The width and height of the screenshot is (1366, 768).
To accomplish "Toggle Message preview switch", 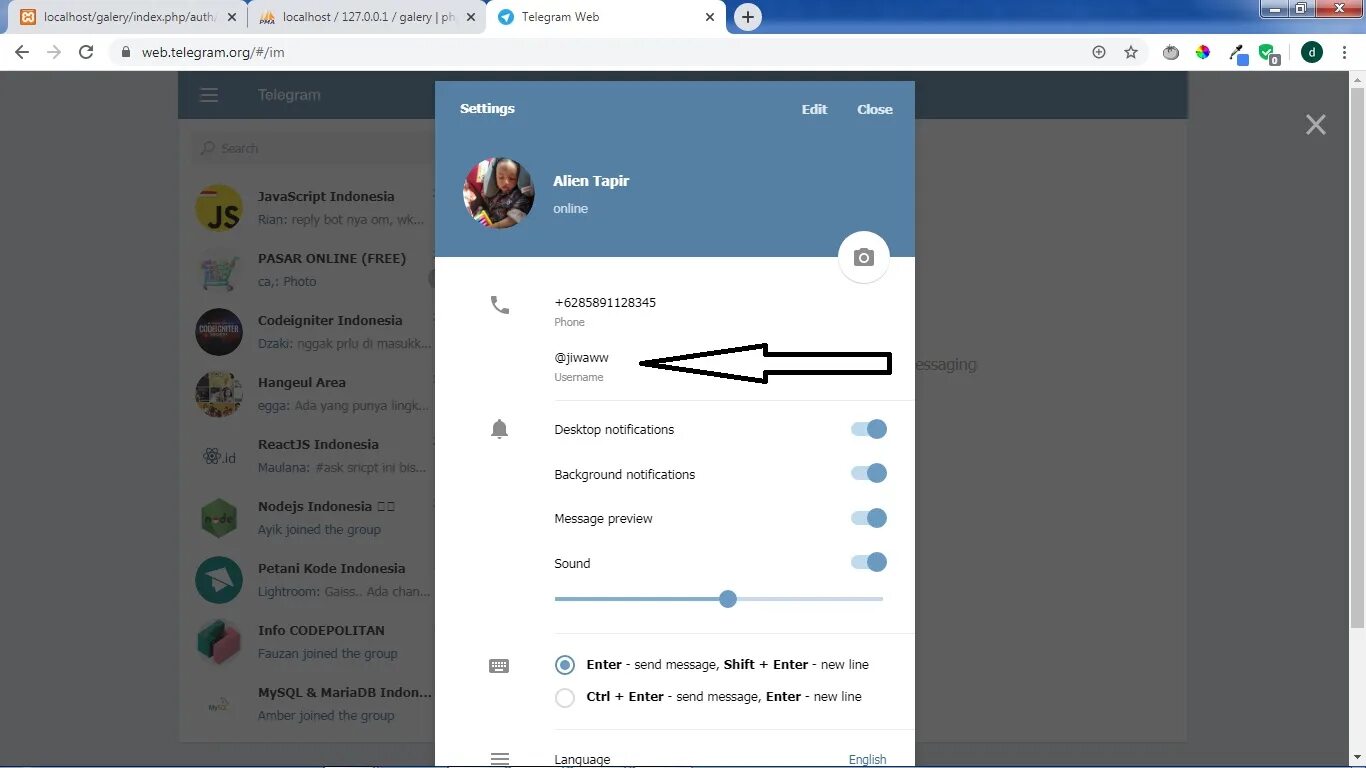I will (869, 518).
